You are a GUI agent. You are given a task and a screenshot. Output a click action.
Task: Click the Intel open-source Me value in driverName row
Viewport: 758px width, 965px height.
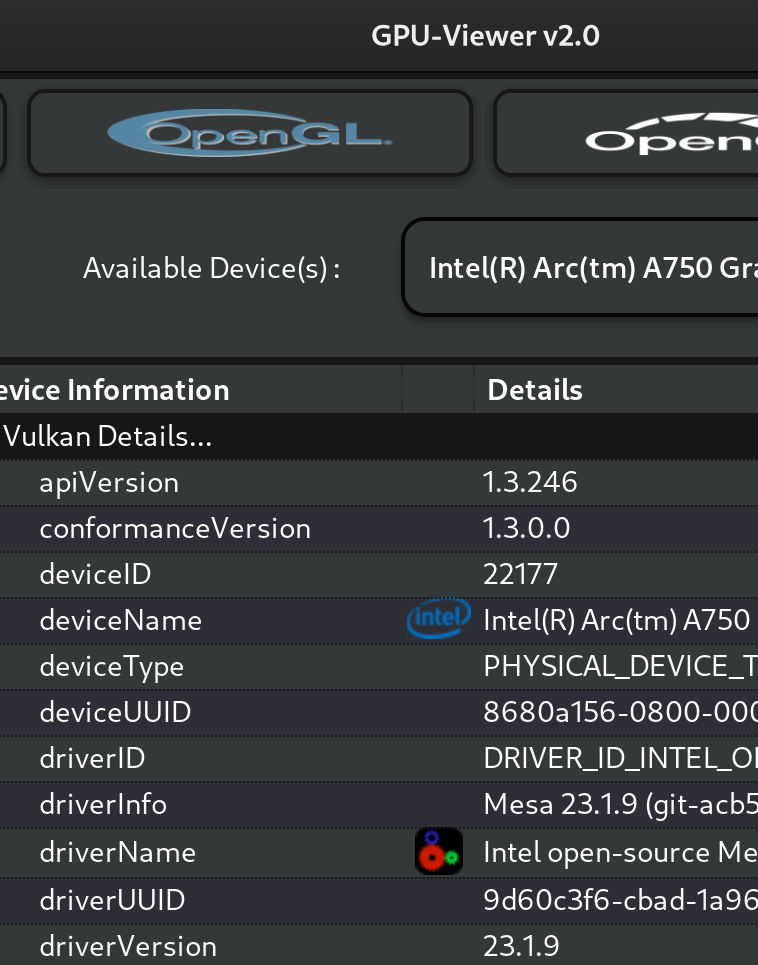tap(621, 852)
